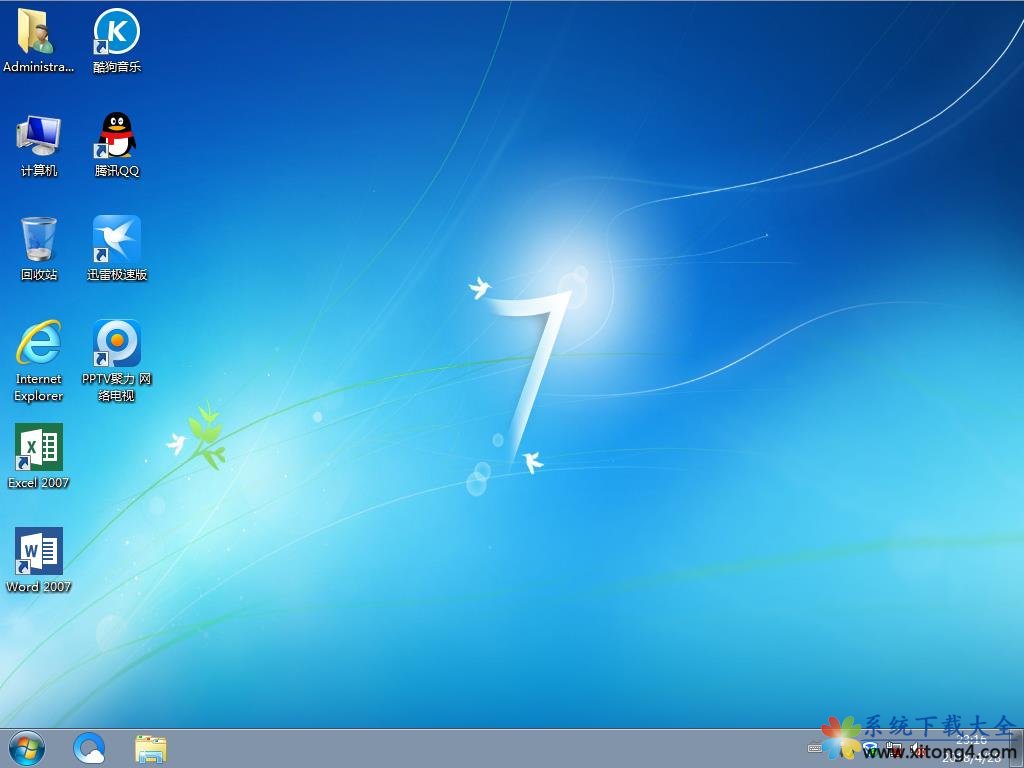Screen dimensions: 1024x768
Task: Click the keyboard input icon in tray
Action: [x=814, y=748]
